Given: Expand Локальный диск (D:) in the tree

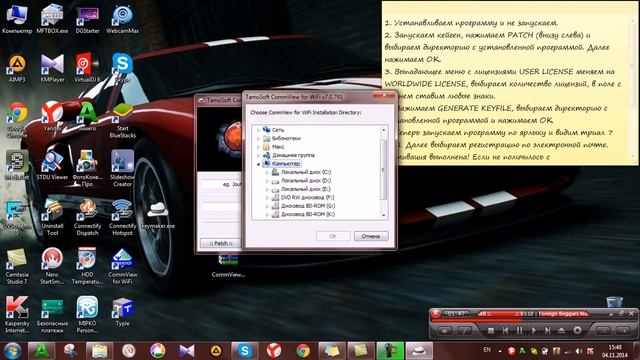Looking at the screenshot, I should click(x=267, y=181).
